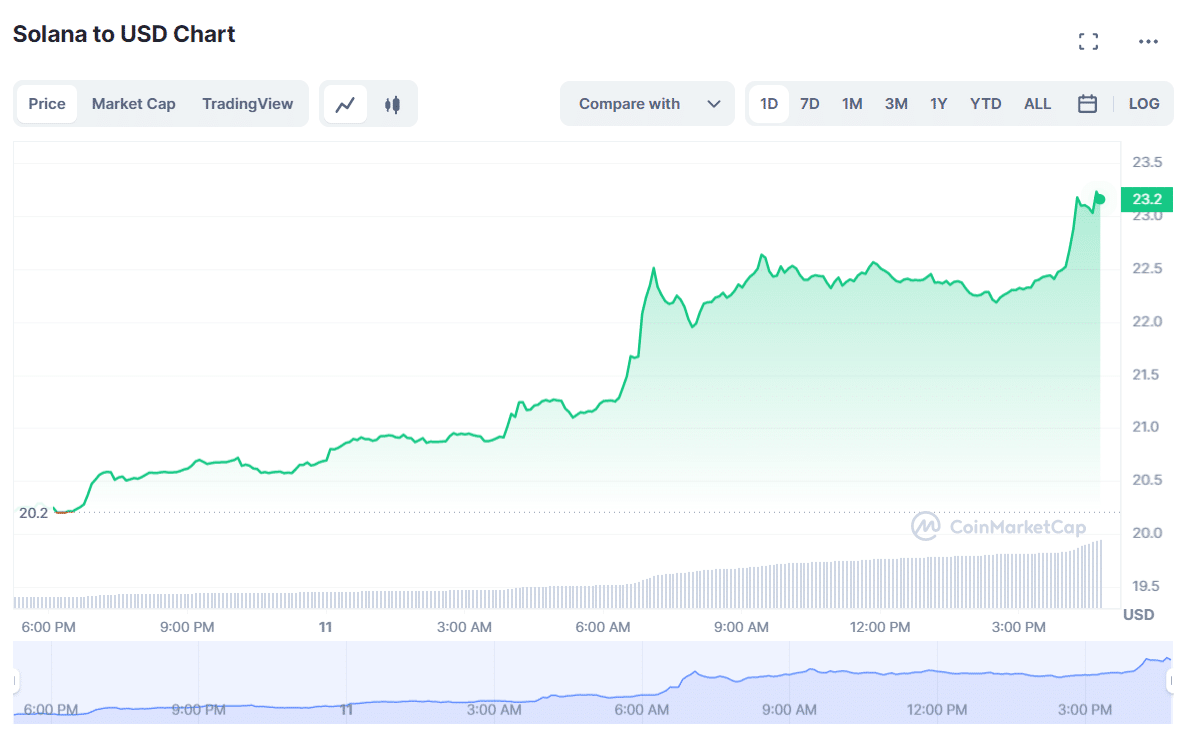Click the 3:00 AM main chart axis label

[x=464, y=627]
